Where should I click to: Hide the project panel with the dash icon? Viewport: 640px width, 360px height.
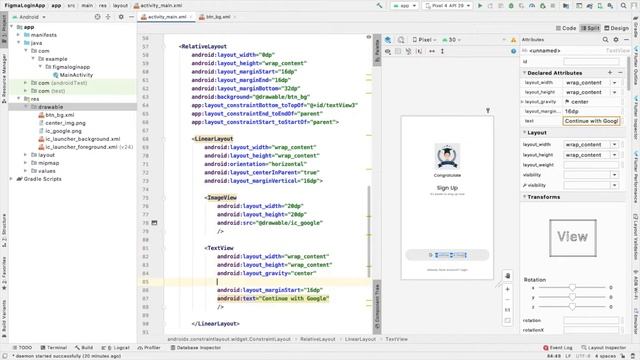tap(131, 17)
